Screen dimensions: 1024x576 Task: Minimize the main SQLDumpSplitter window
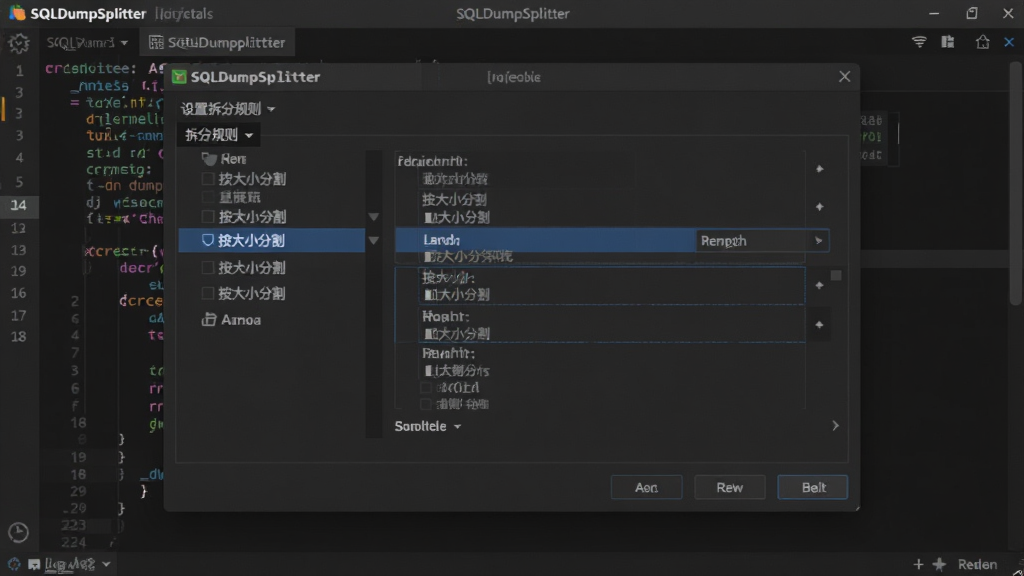point(934,13)
